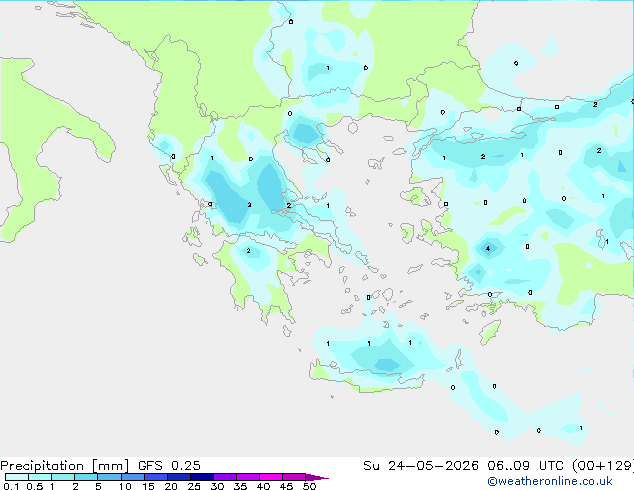Click the 0.1–0.5 mm legend swatch

[x=17, y=477]
